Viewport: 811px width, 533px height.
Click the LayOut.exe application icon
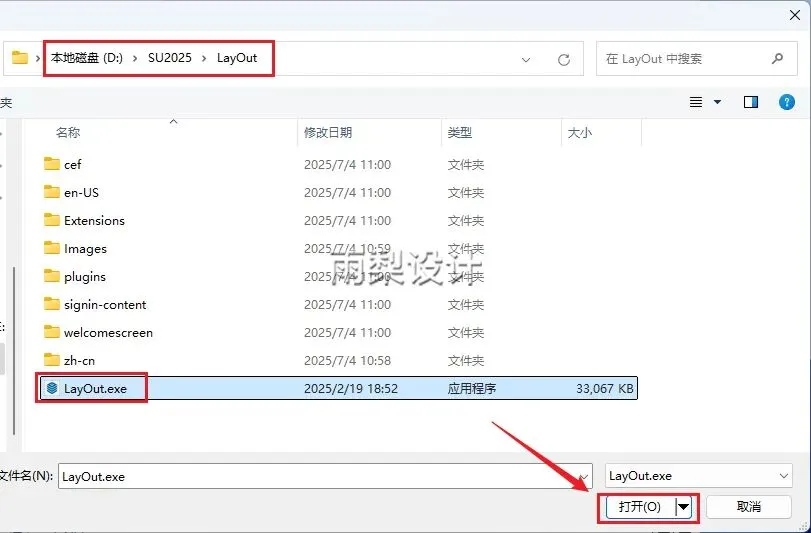(52, 388)
